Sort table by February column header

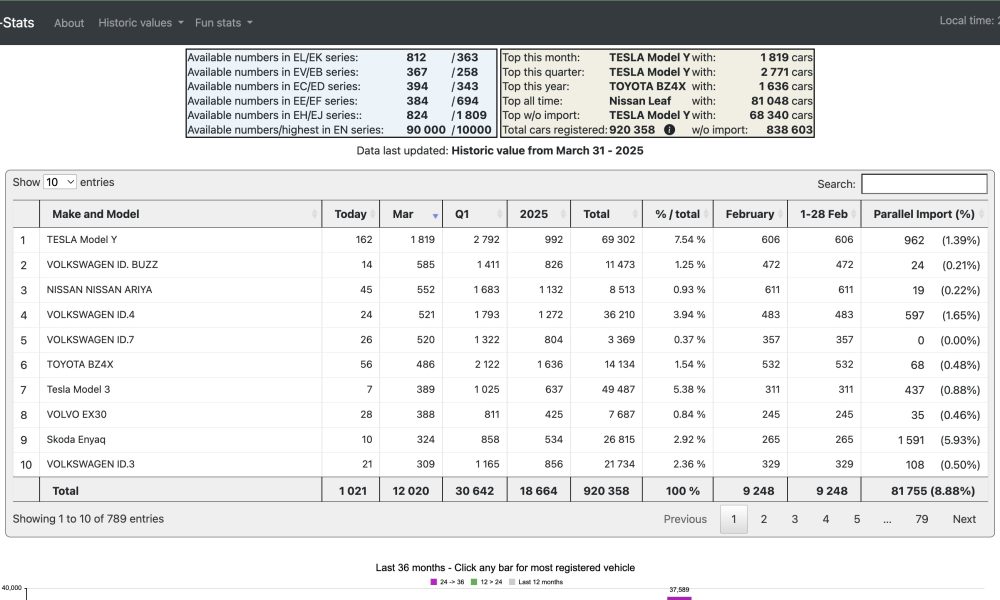(750, 214)
